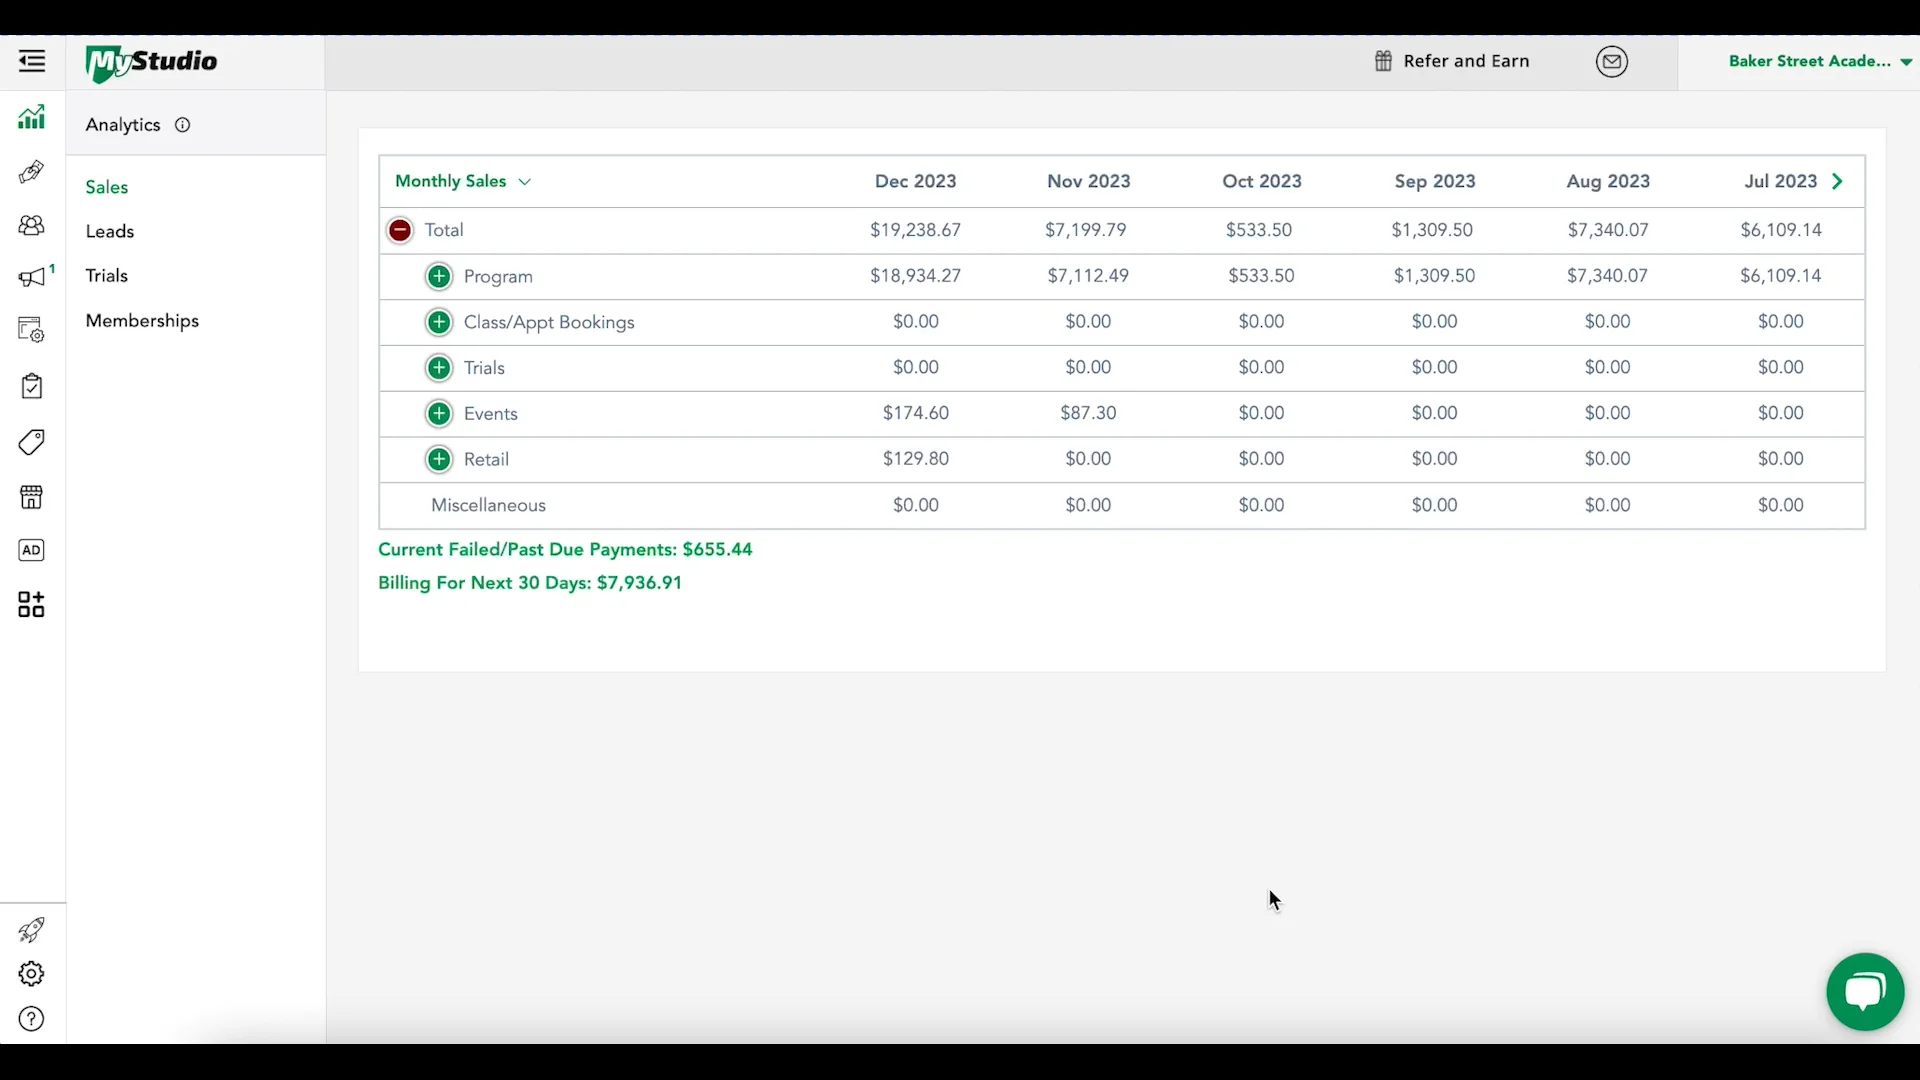Open the people group sidebar icon
This screenshot has width=1920, height=1080.
click(32, 225)
